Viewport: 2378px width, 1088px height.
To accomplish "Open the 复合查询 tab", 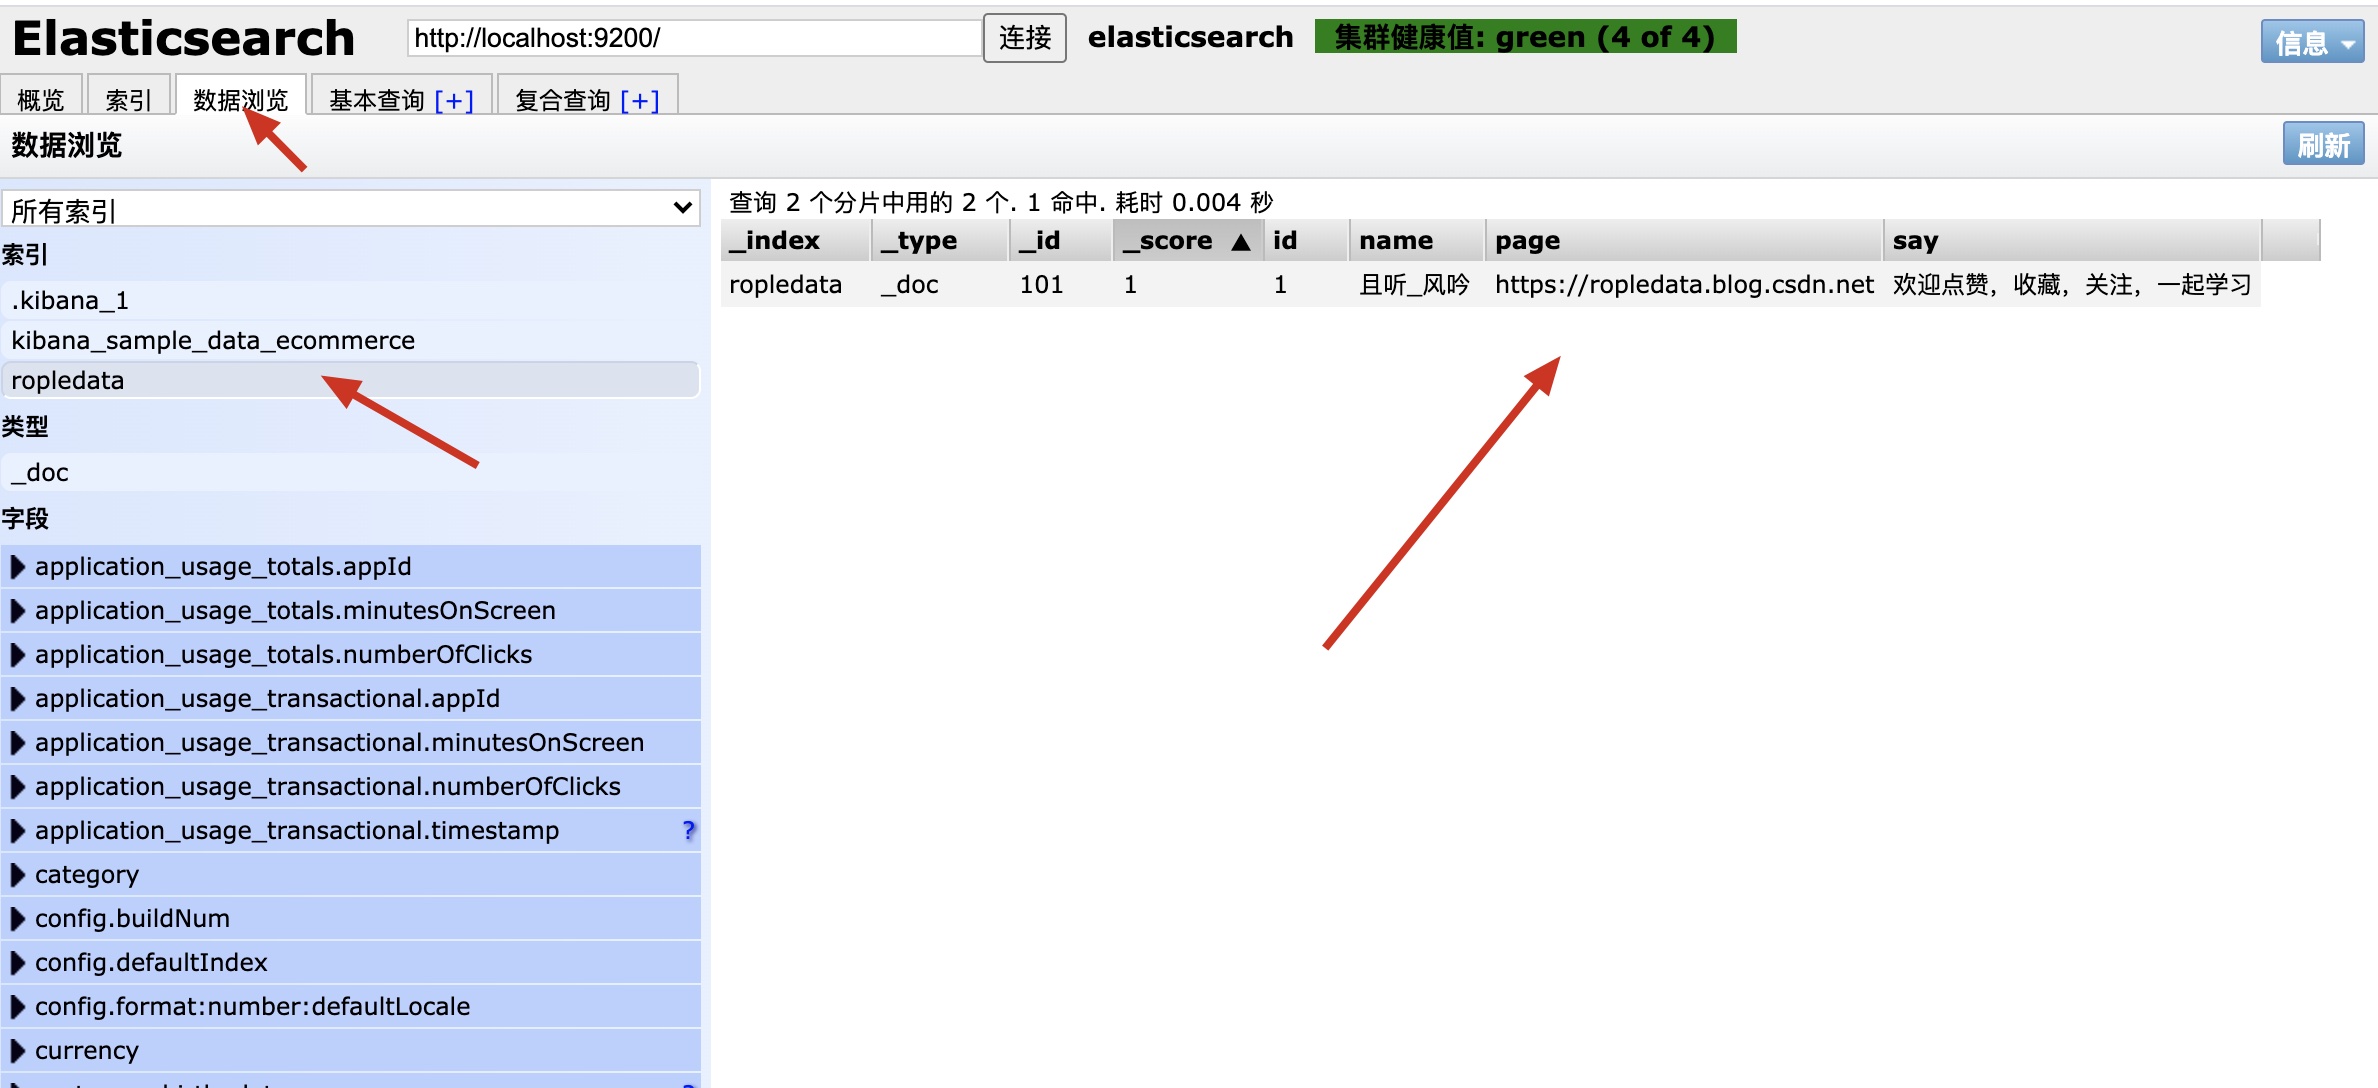I will (563, 100).
